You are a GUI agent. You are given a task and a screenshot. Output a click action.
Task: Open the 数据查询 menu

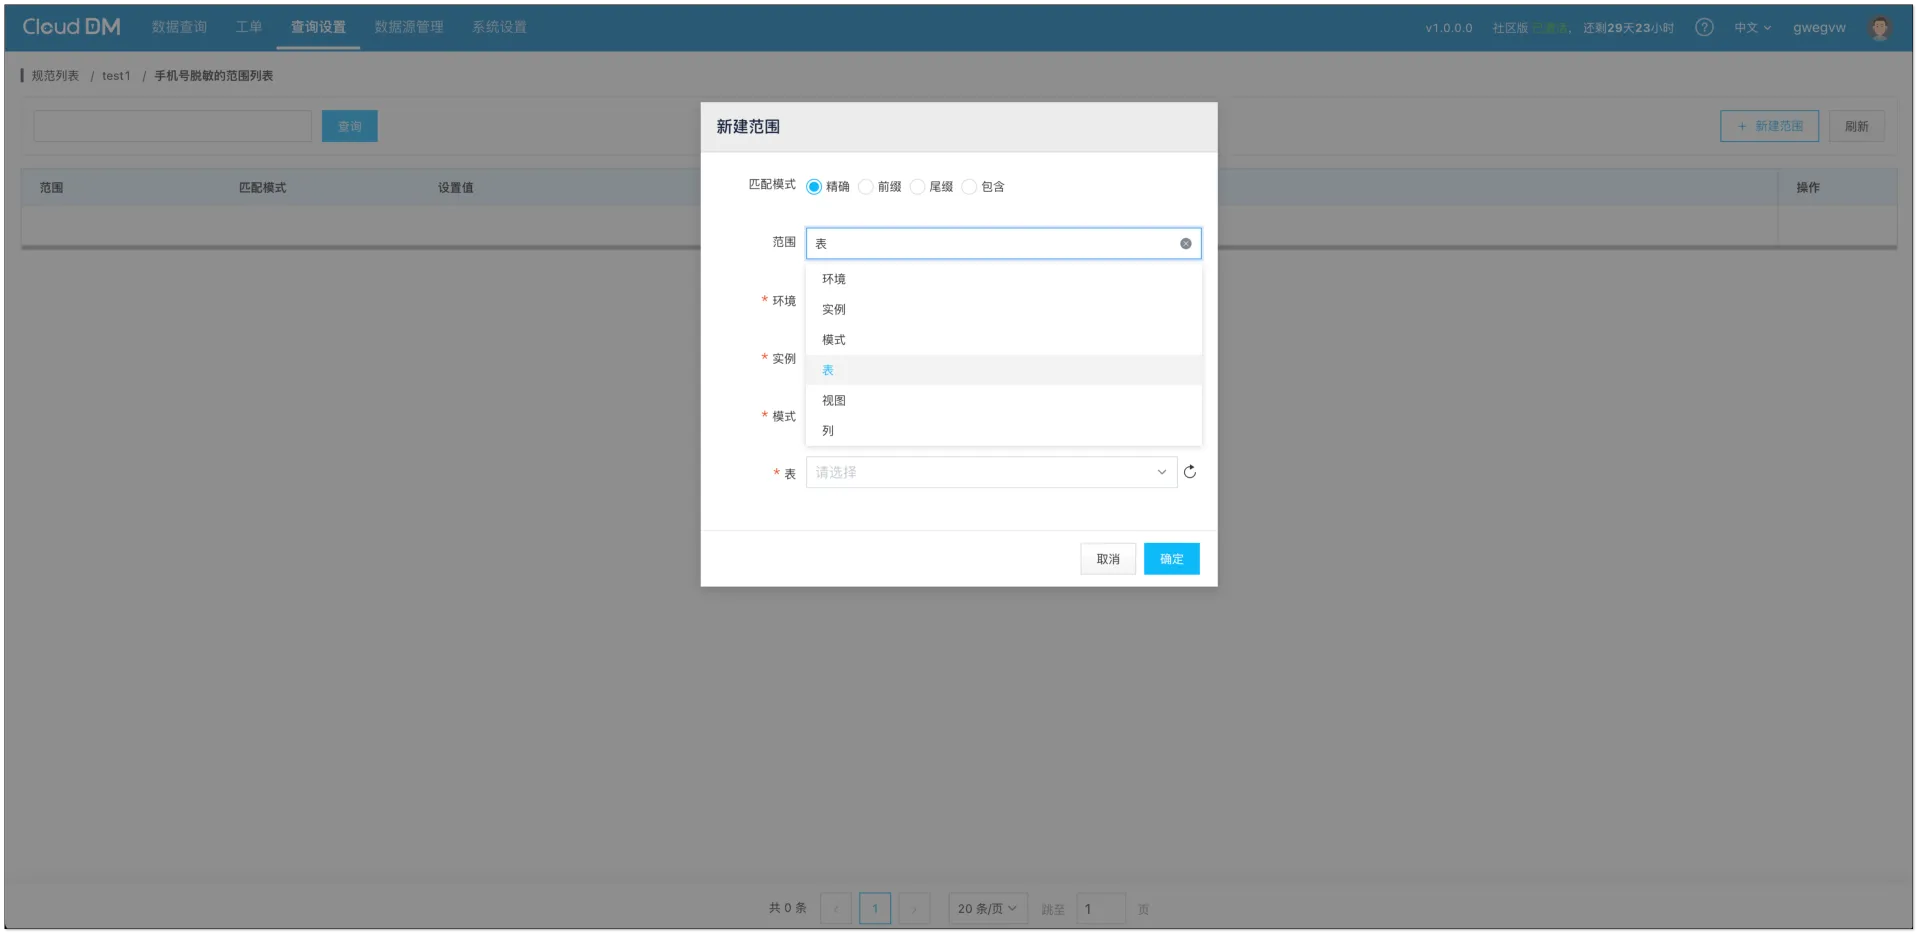click(x=180, y=27)
